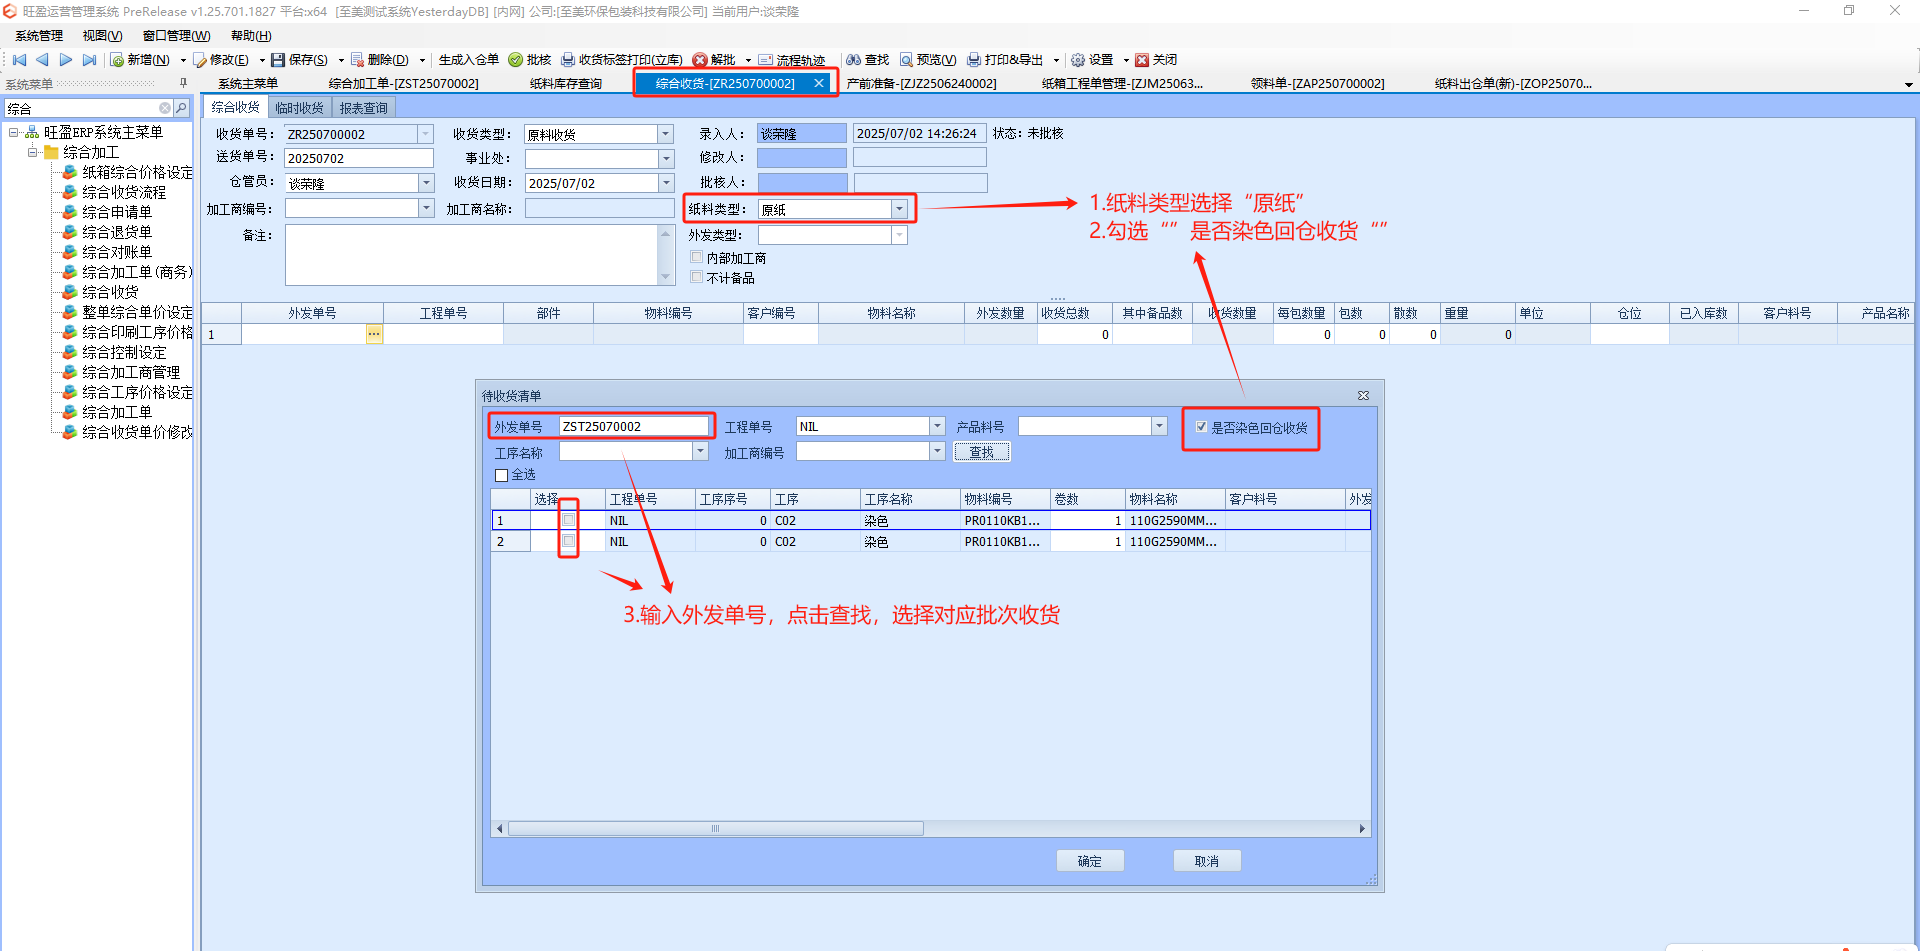Click the dialog horizontal scrollbar thumb
Viewport: 1920px width, 951px height.
715,828
